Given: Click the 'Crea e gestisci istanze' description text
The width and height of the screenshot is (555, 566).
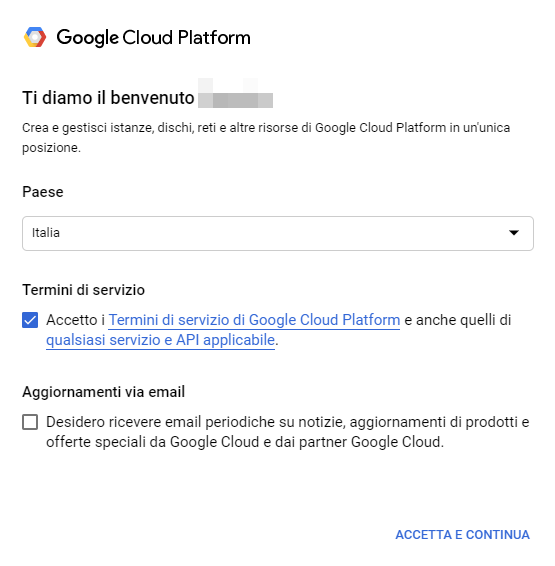Looking at the screenshot, I should coord(266,138).
